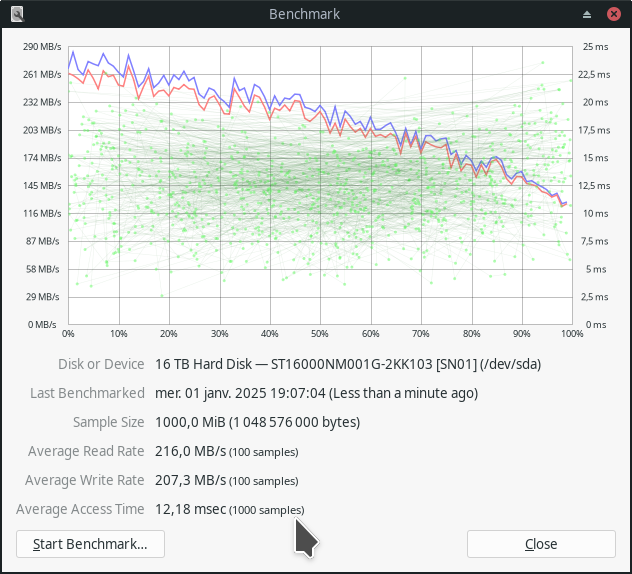632x574 pixels.
Task: Select the disk name ST16000NM001G-2KK103 text
Action: [351, 364]
